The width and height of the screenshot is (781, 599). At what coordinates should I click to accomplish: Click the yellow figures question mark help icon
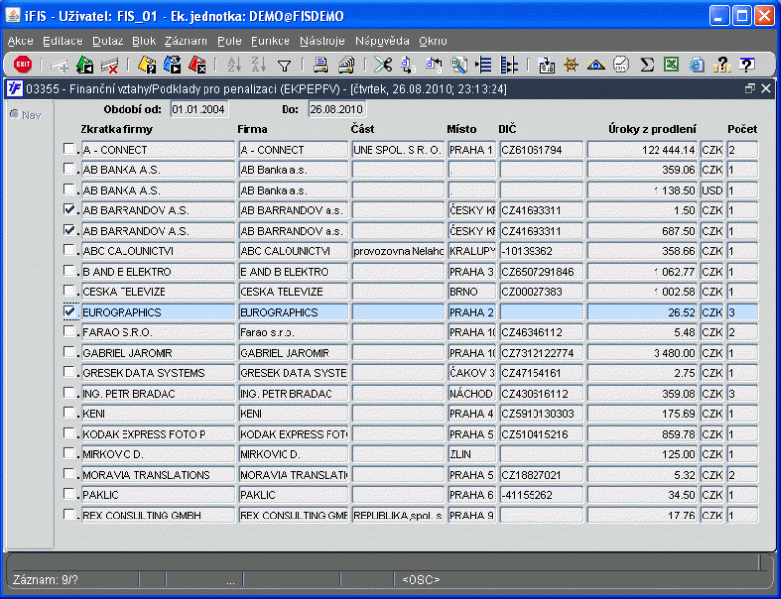(722, 65)
